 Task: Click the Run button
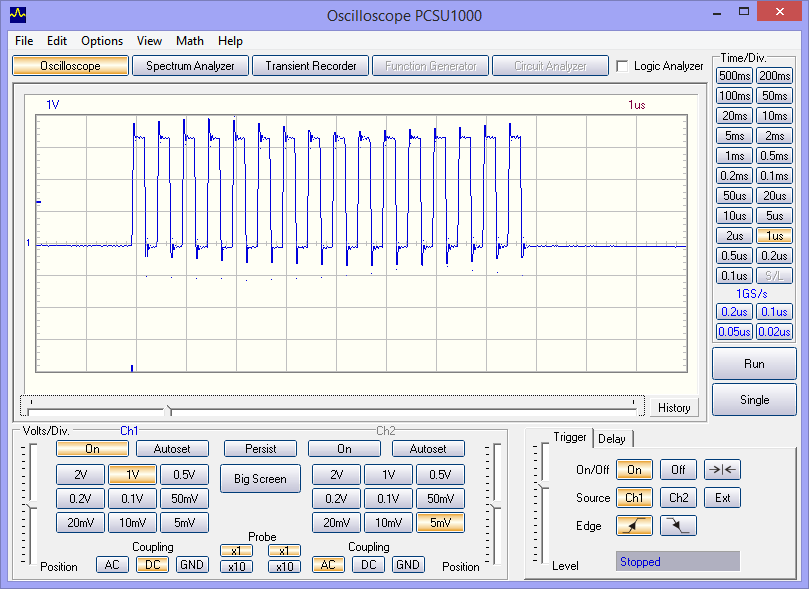coord(754,364)
